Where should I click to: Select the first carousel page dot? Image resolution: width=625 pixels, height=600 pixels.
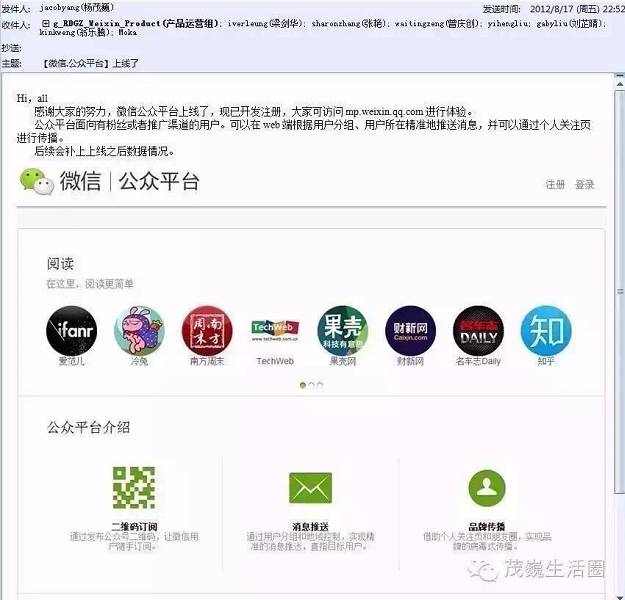[303, 385]
